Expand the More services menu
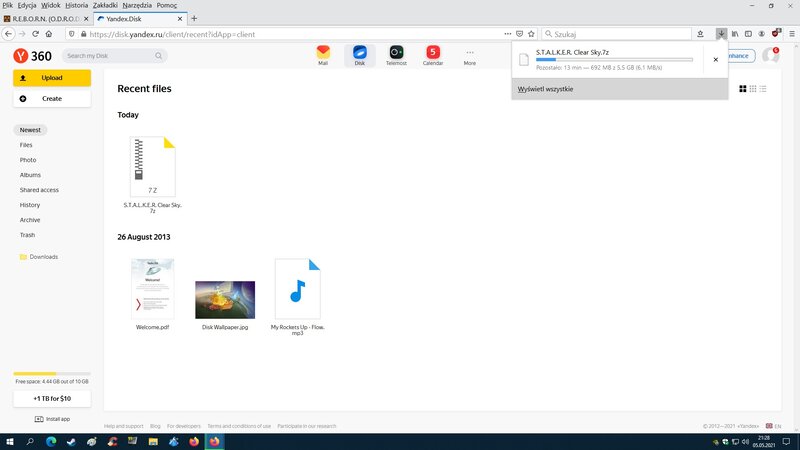The image size is (800, 450). click(x=469, y=56)
